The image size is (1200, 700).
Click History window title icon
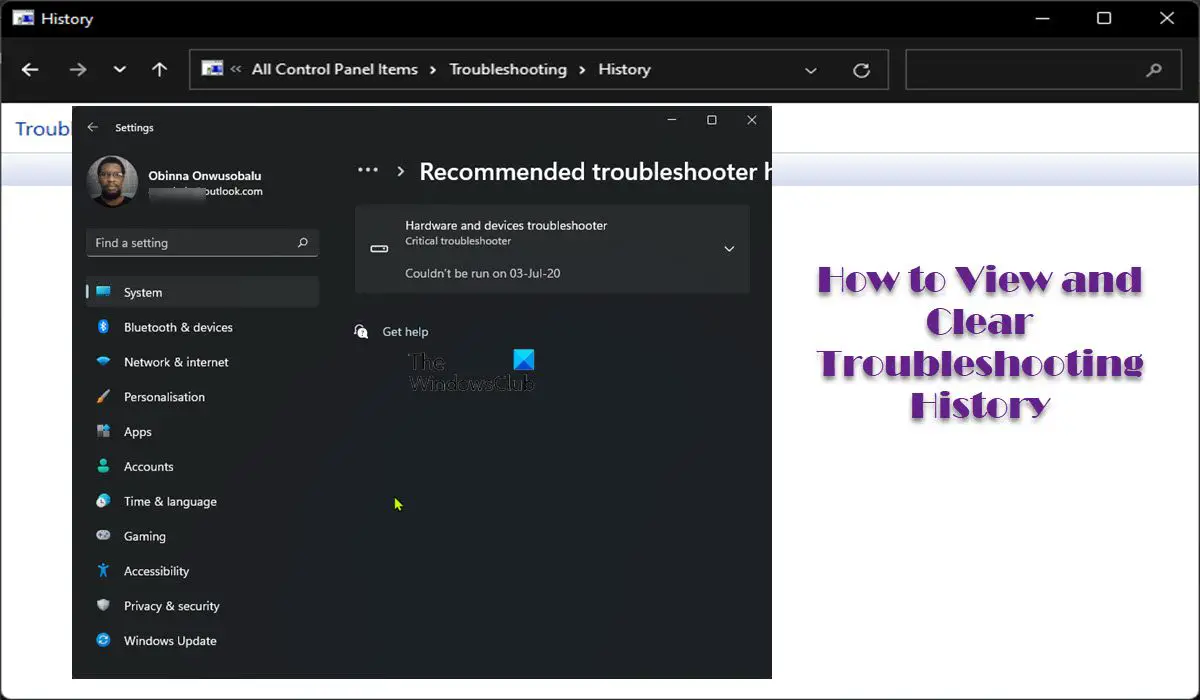coord(23,18)
